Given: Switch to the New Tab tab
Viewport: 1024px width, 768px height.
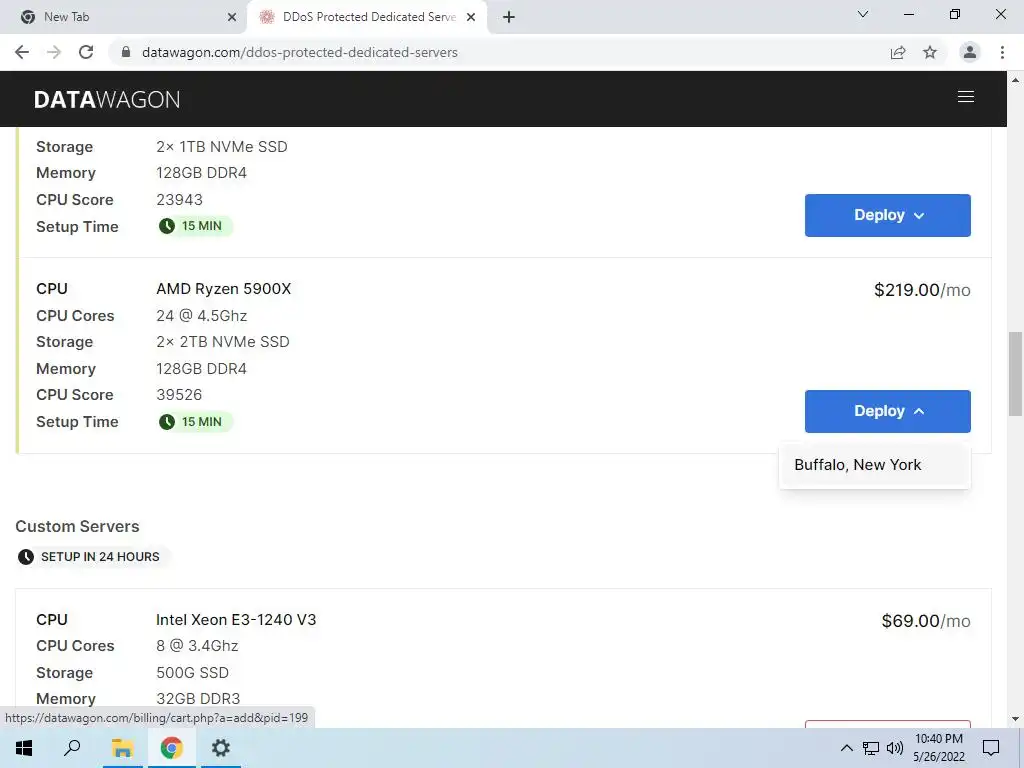Looking at the screenshot, I should pyautogui.click(x=123, y=17).
